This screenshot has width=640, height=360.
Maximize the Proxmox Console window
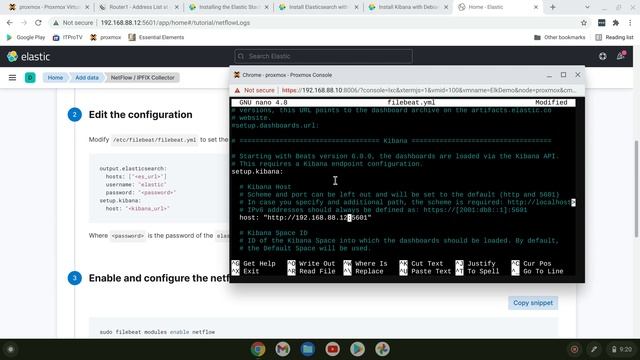click(563, 75)
